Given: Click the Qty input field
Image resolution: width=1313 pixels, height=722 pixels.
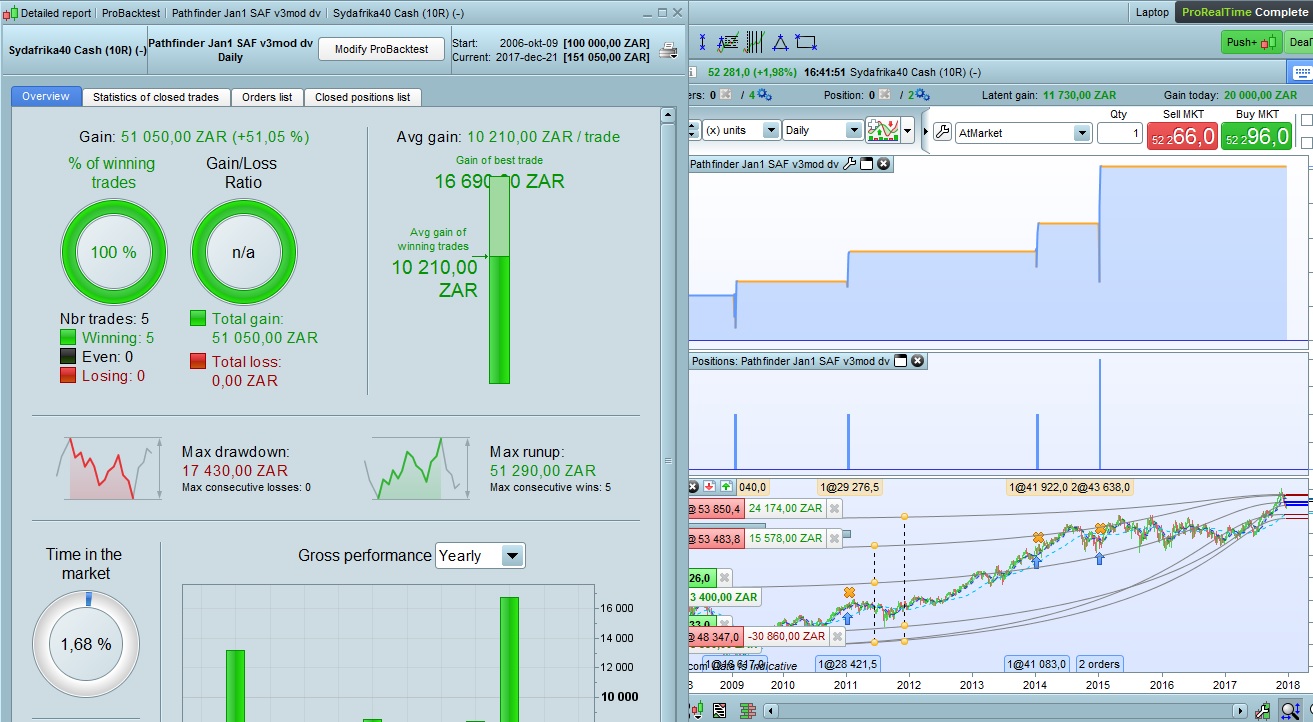Looking at the screenshot, I should (x=1119, y=133).
